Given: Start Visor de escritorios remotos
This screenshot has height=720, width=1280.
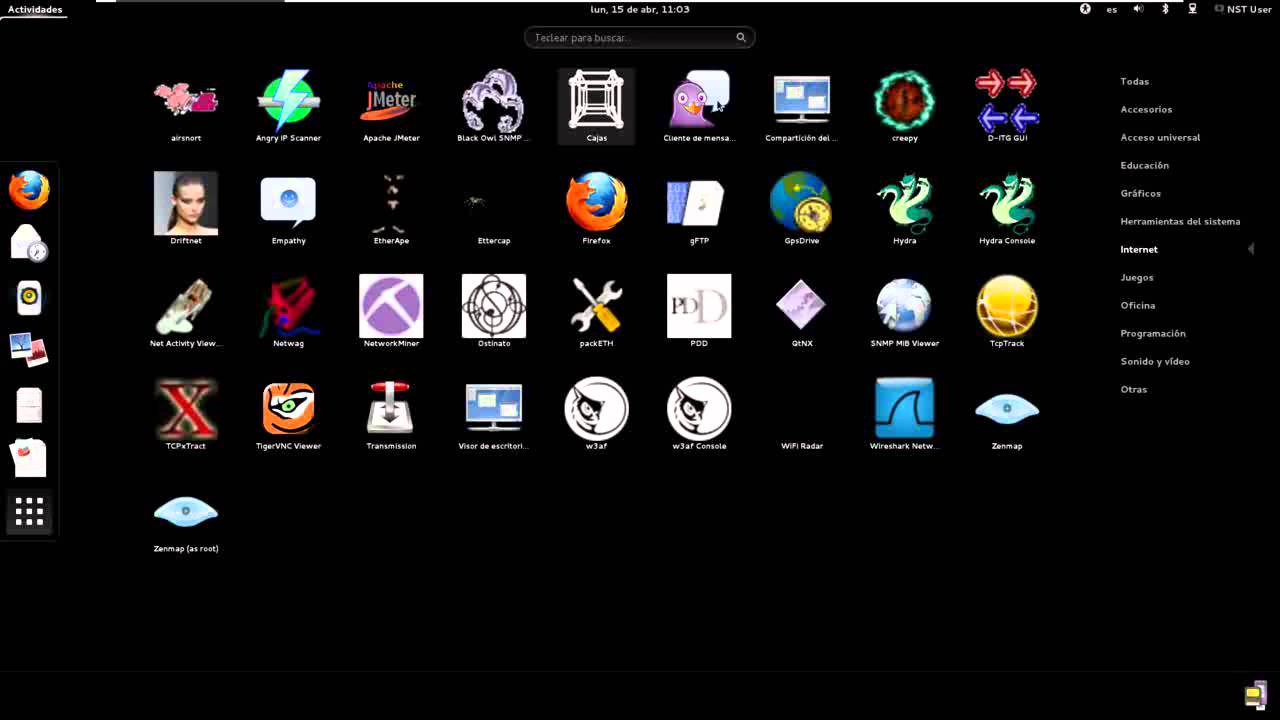Looking at the screenshot, I should [x=493, y=415].
